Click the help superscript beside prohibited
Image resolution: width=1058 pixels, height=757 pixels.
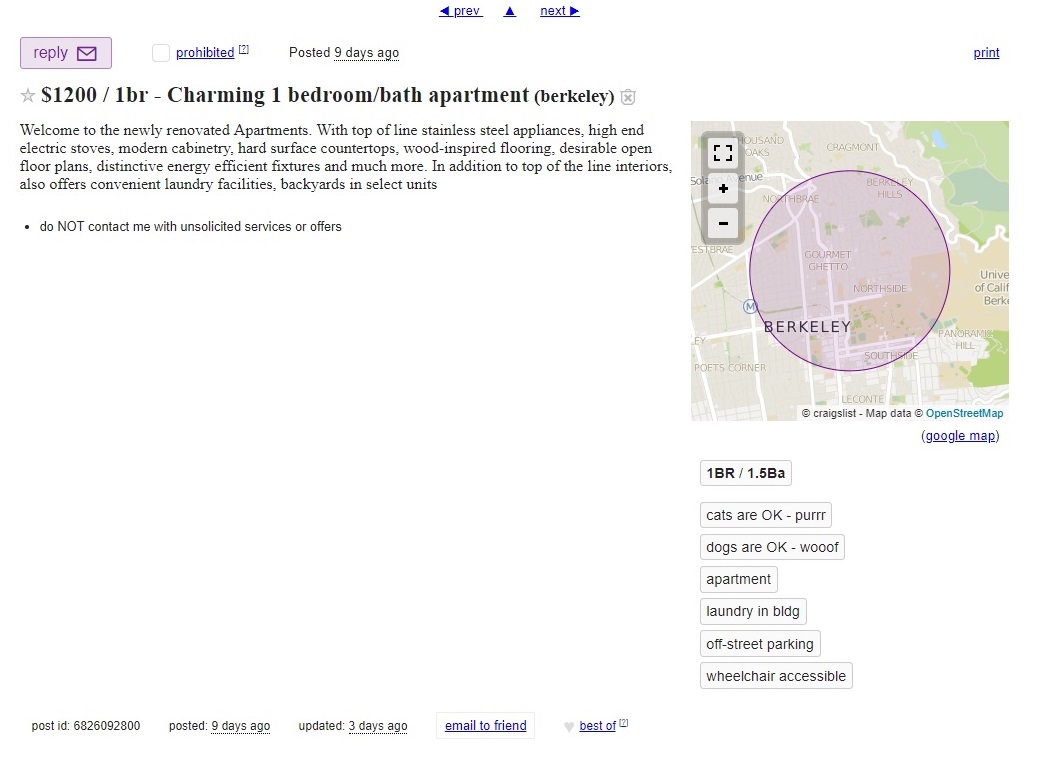(x=244, y=50)
